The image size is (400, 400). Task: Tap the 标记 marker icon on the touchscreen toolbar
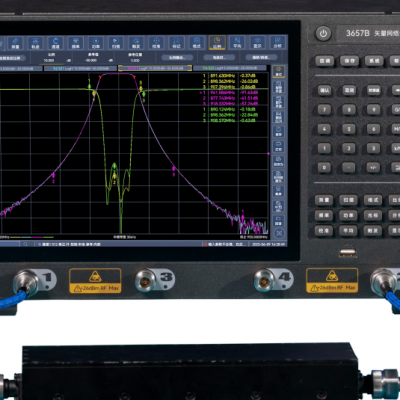click(x=176, y=43)
